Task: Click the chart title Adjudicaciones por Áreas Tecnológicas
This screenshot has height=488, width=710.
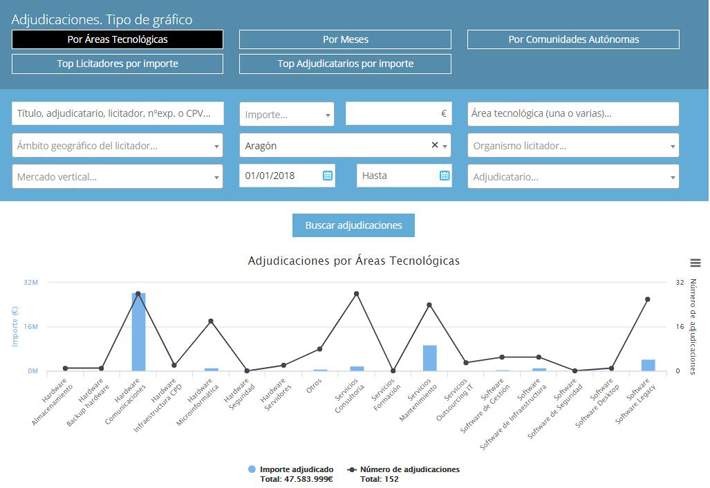Action: click(x=354, y=261)
